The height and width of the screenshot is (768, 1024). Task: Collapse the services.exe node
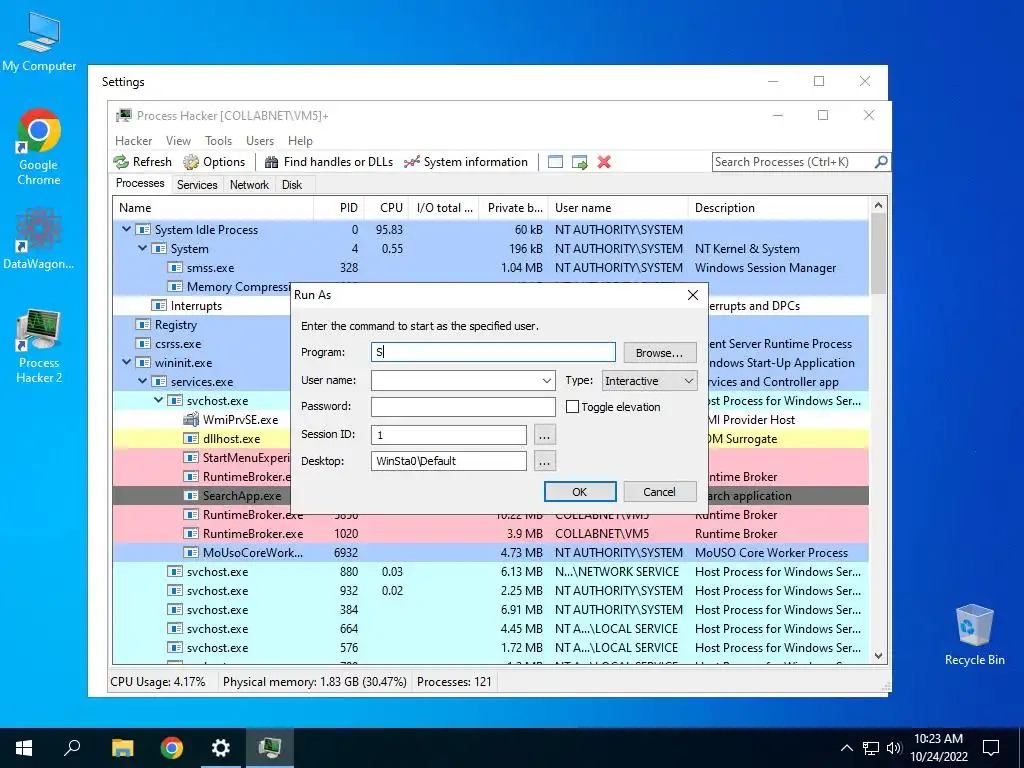coord(142,381)
